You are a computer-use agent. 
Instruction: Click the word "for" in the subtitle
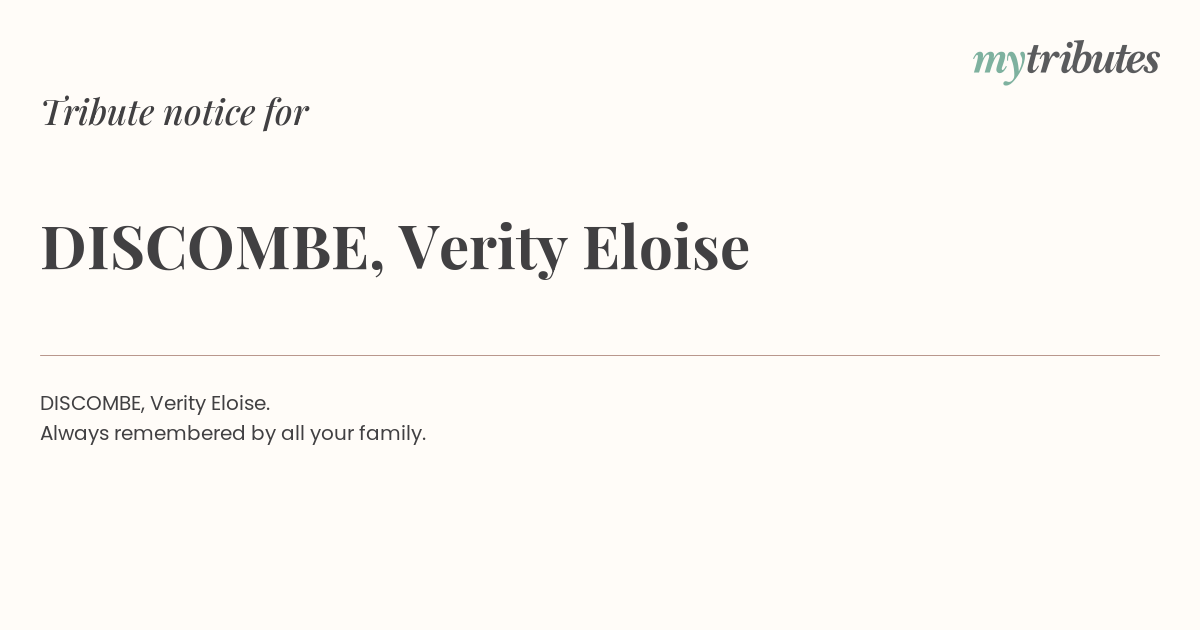pyautogui.click(x=286, y=112)
